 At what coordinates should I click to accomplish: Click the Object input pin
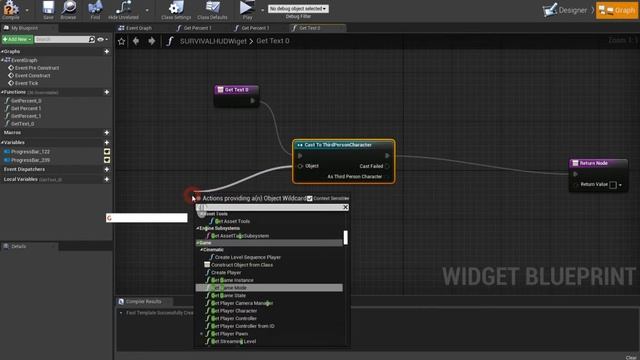(300, 166)
